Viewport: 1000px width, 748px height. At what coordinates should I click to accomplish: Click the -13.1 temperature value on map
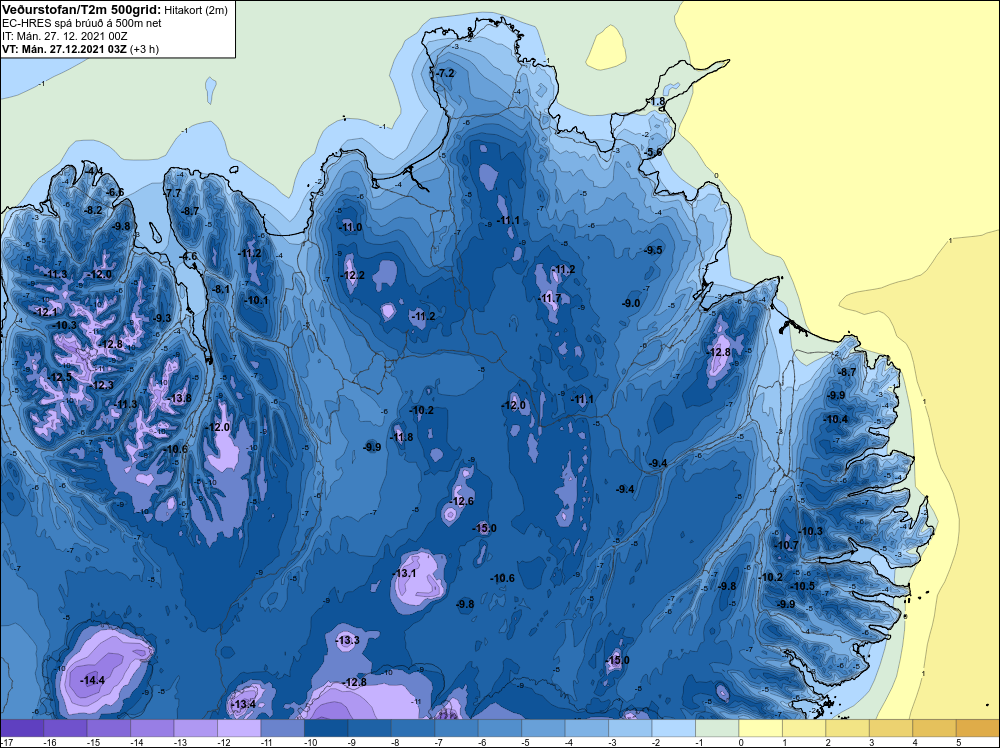(404, 573)
